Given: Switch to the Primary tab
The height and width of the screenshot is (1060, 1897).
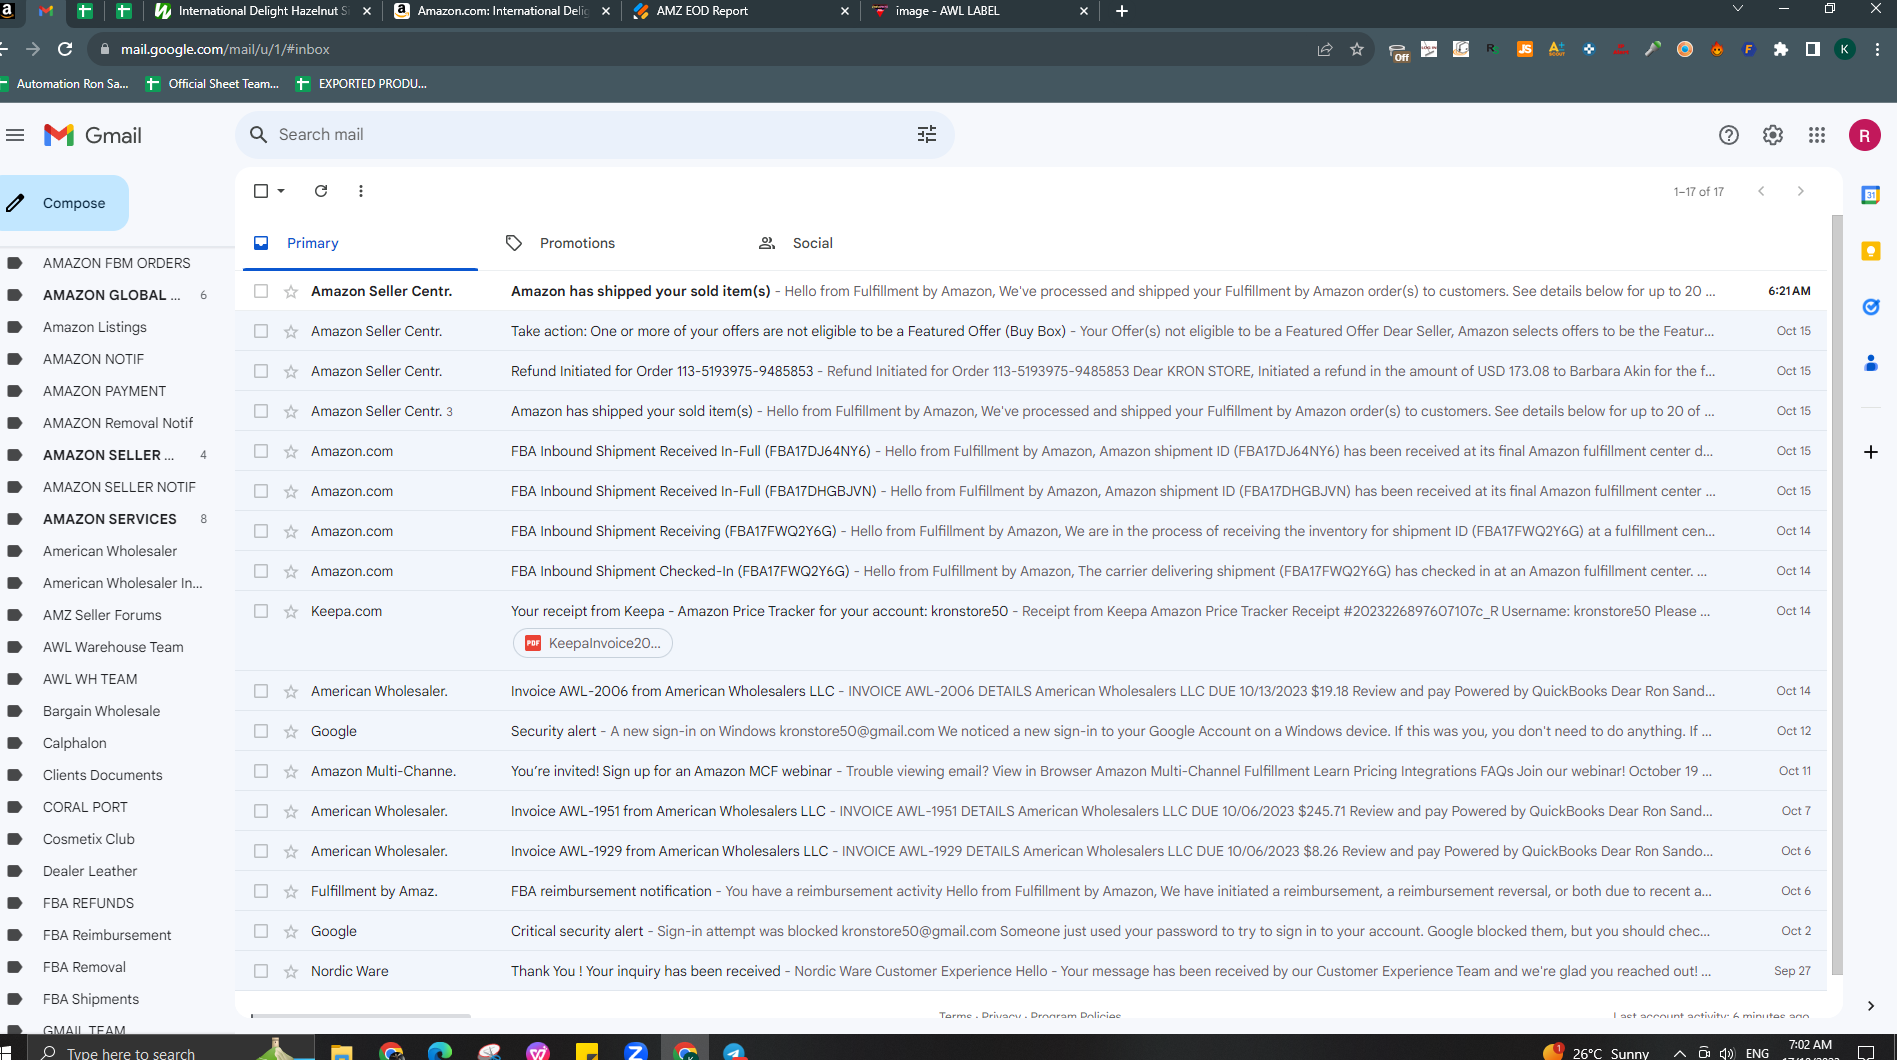Looking at the screenshot, I should [x=360, y=243].
